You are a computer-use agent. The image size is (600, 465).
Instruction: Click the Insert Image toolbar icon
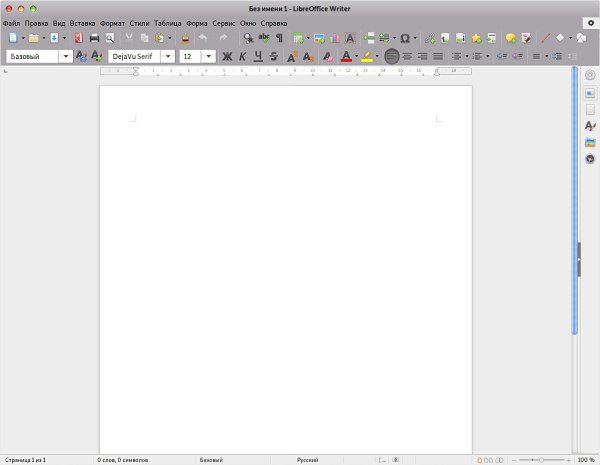coord(320,38)
